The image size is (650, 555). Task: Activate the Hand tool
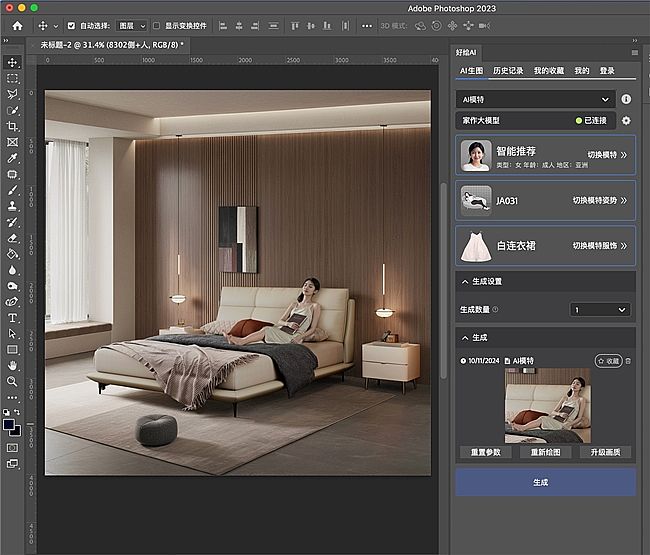coord(12,365)
